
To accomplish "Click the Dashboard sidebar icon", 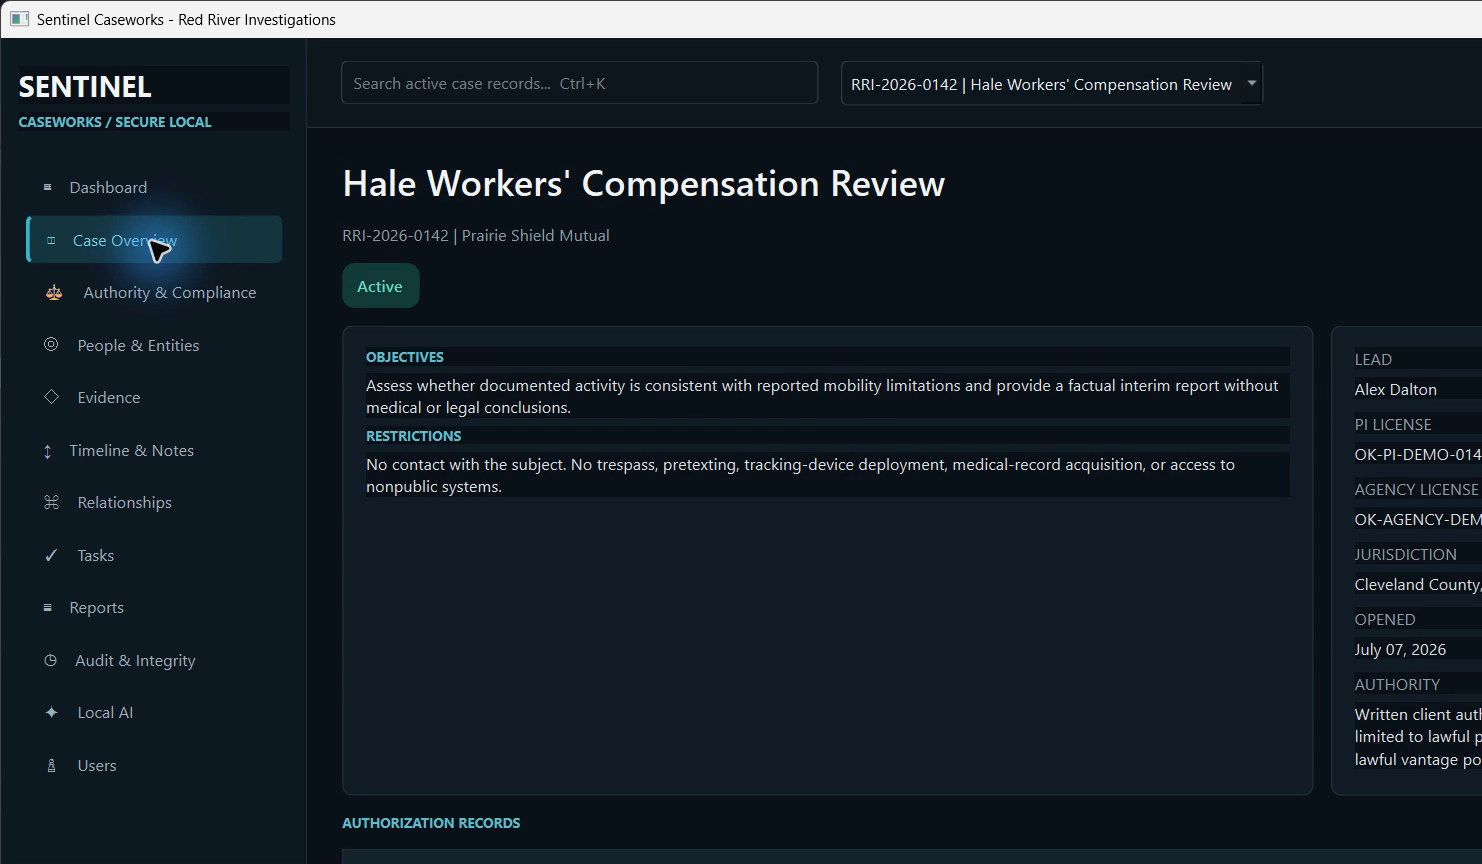I will point(47,187).
